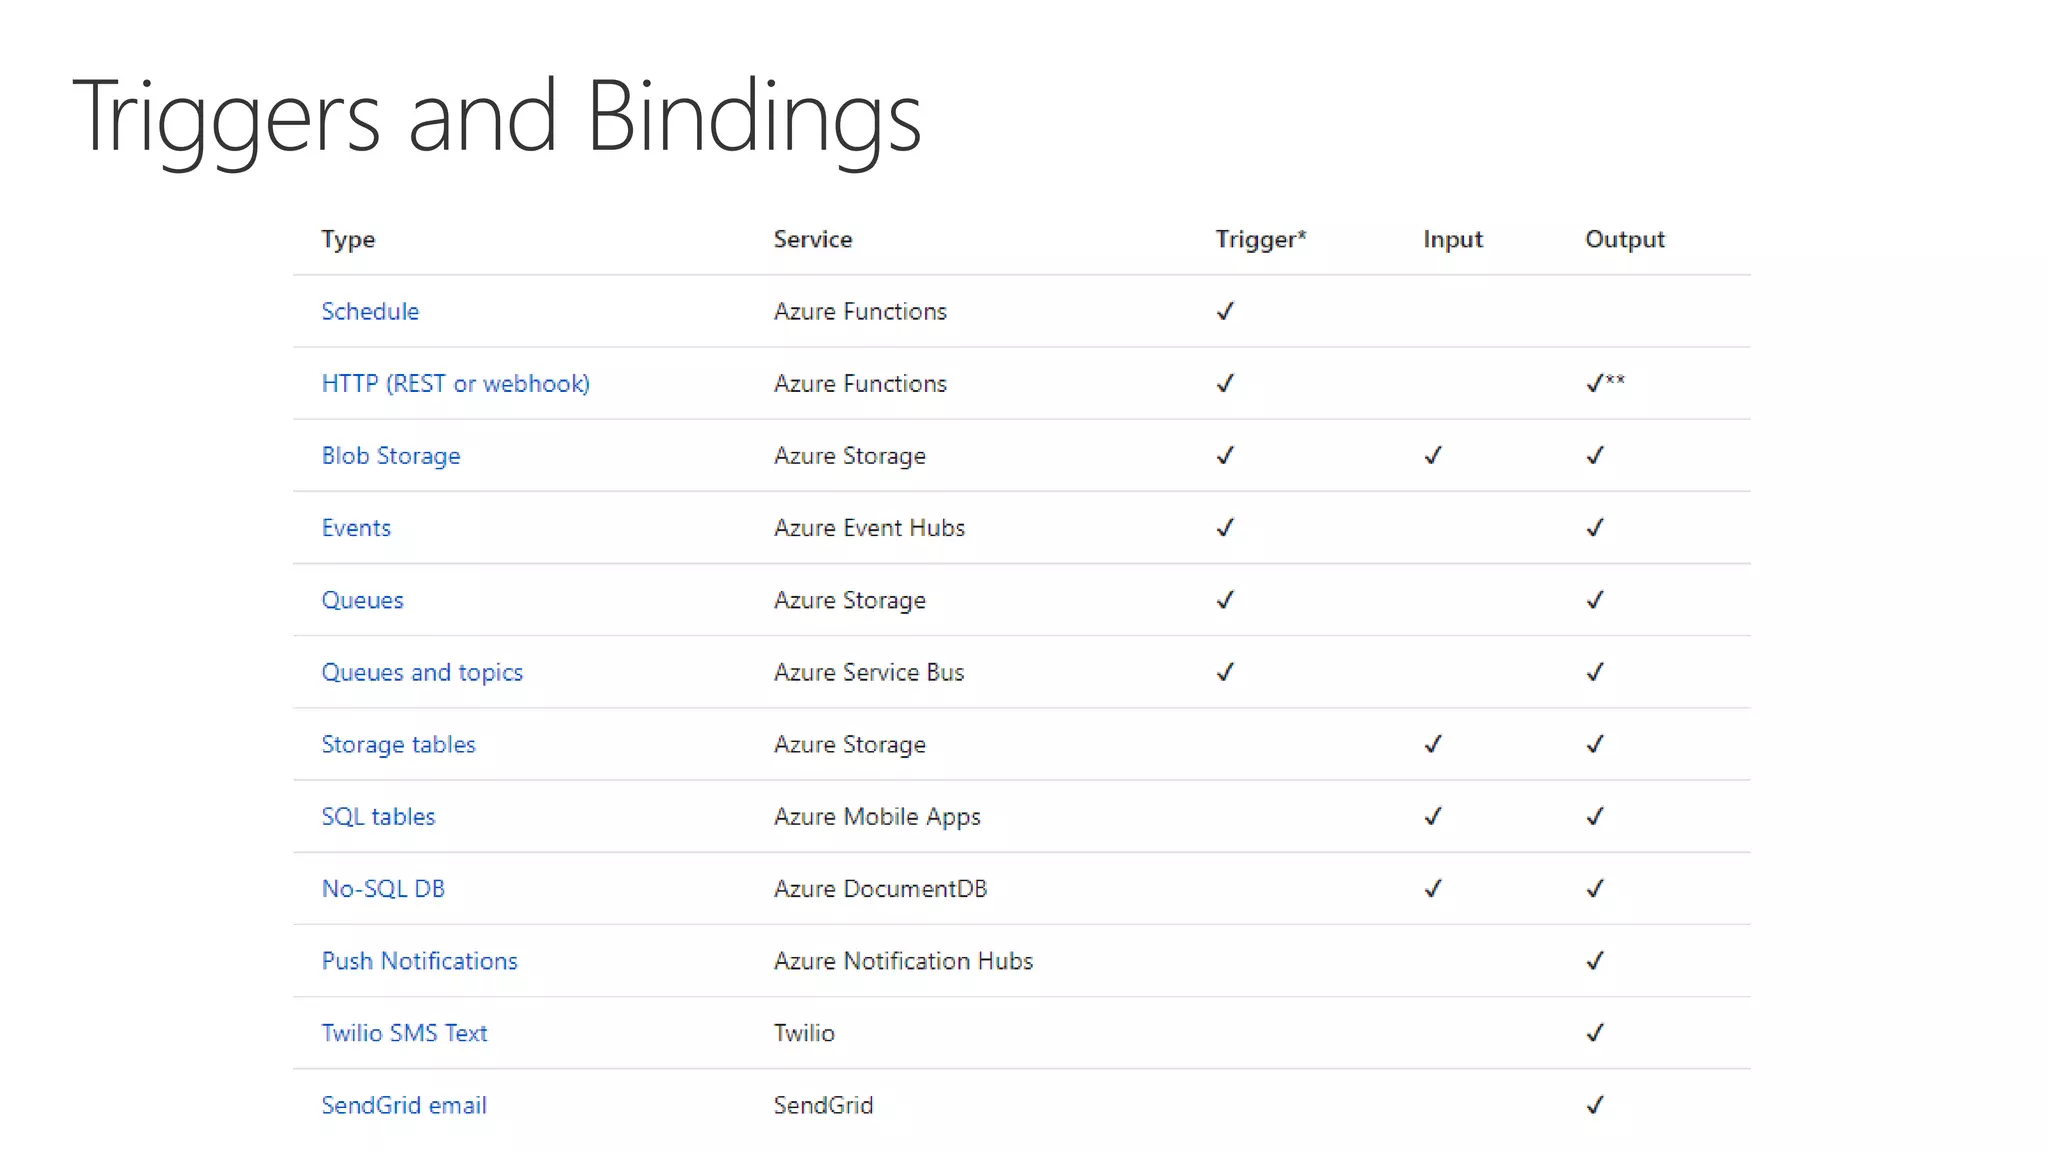
Task: Click the HTTP output checkmark with asterisks
Action: [x=1604, y=383]
